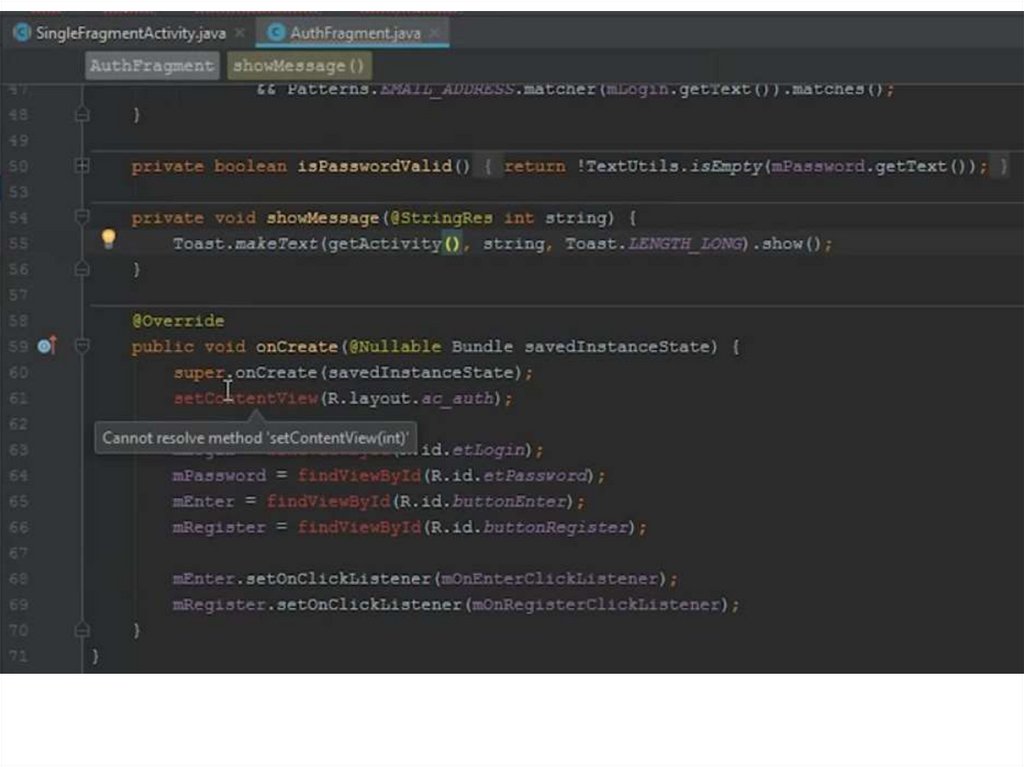Click the class icon on AuthFragment.java tab
This screenshot has height=767, width=1024.
[x=275, y=33]
